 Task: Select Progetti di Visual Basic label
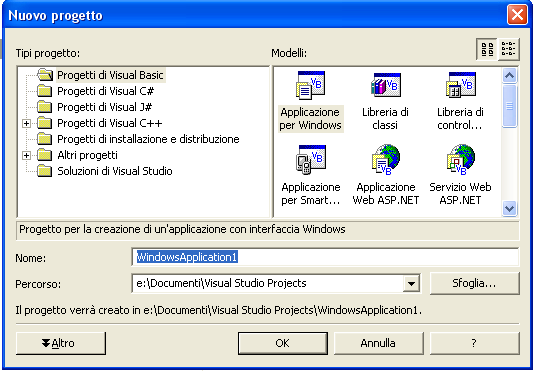[110, 75]
